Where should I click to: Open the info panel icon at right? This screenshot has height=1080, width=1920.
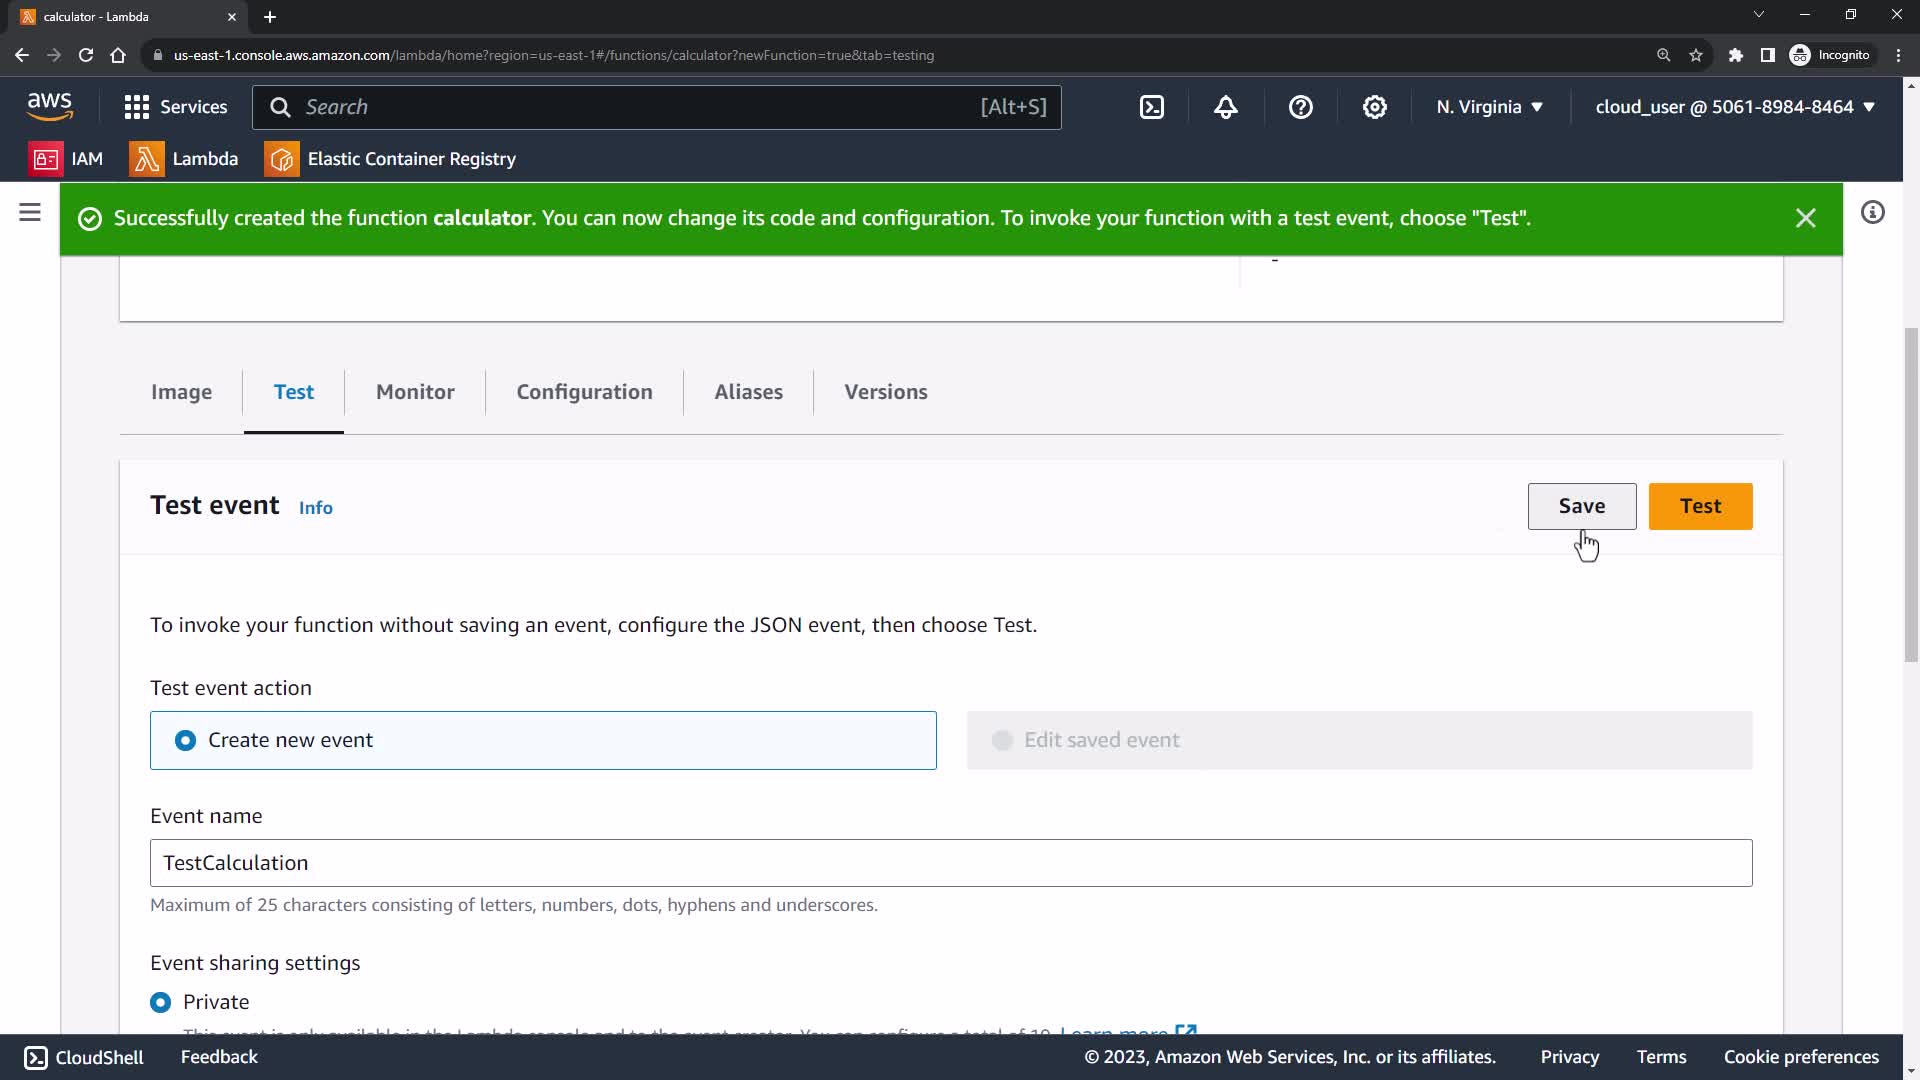(1872, 212)
